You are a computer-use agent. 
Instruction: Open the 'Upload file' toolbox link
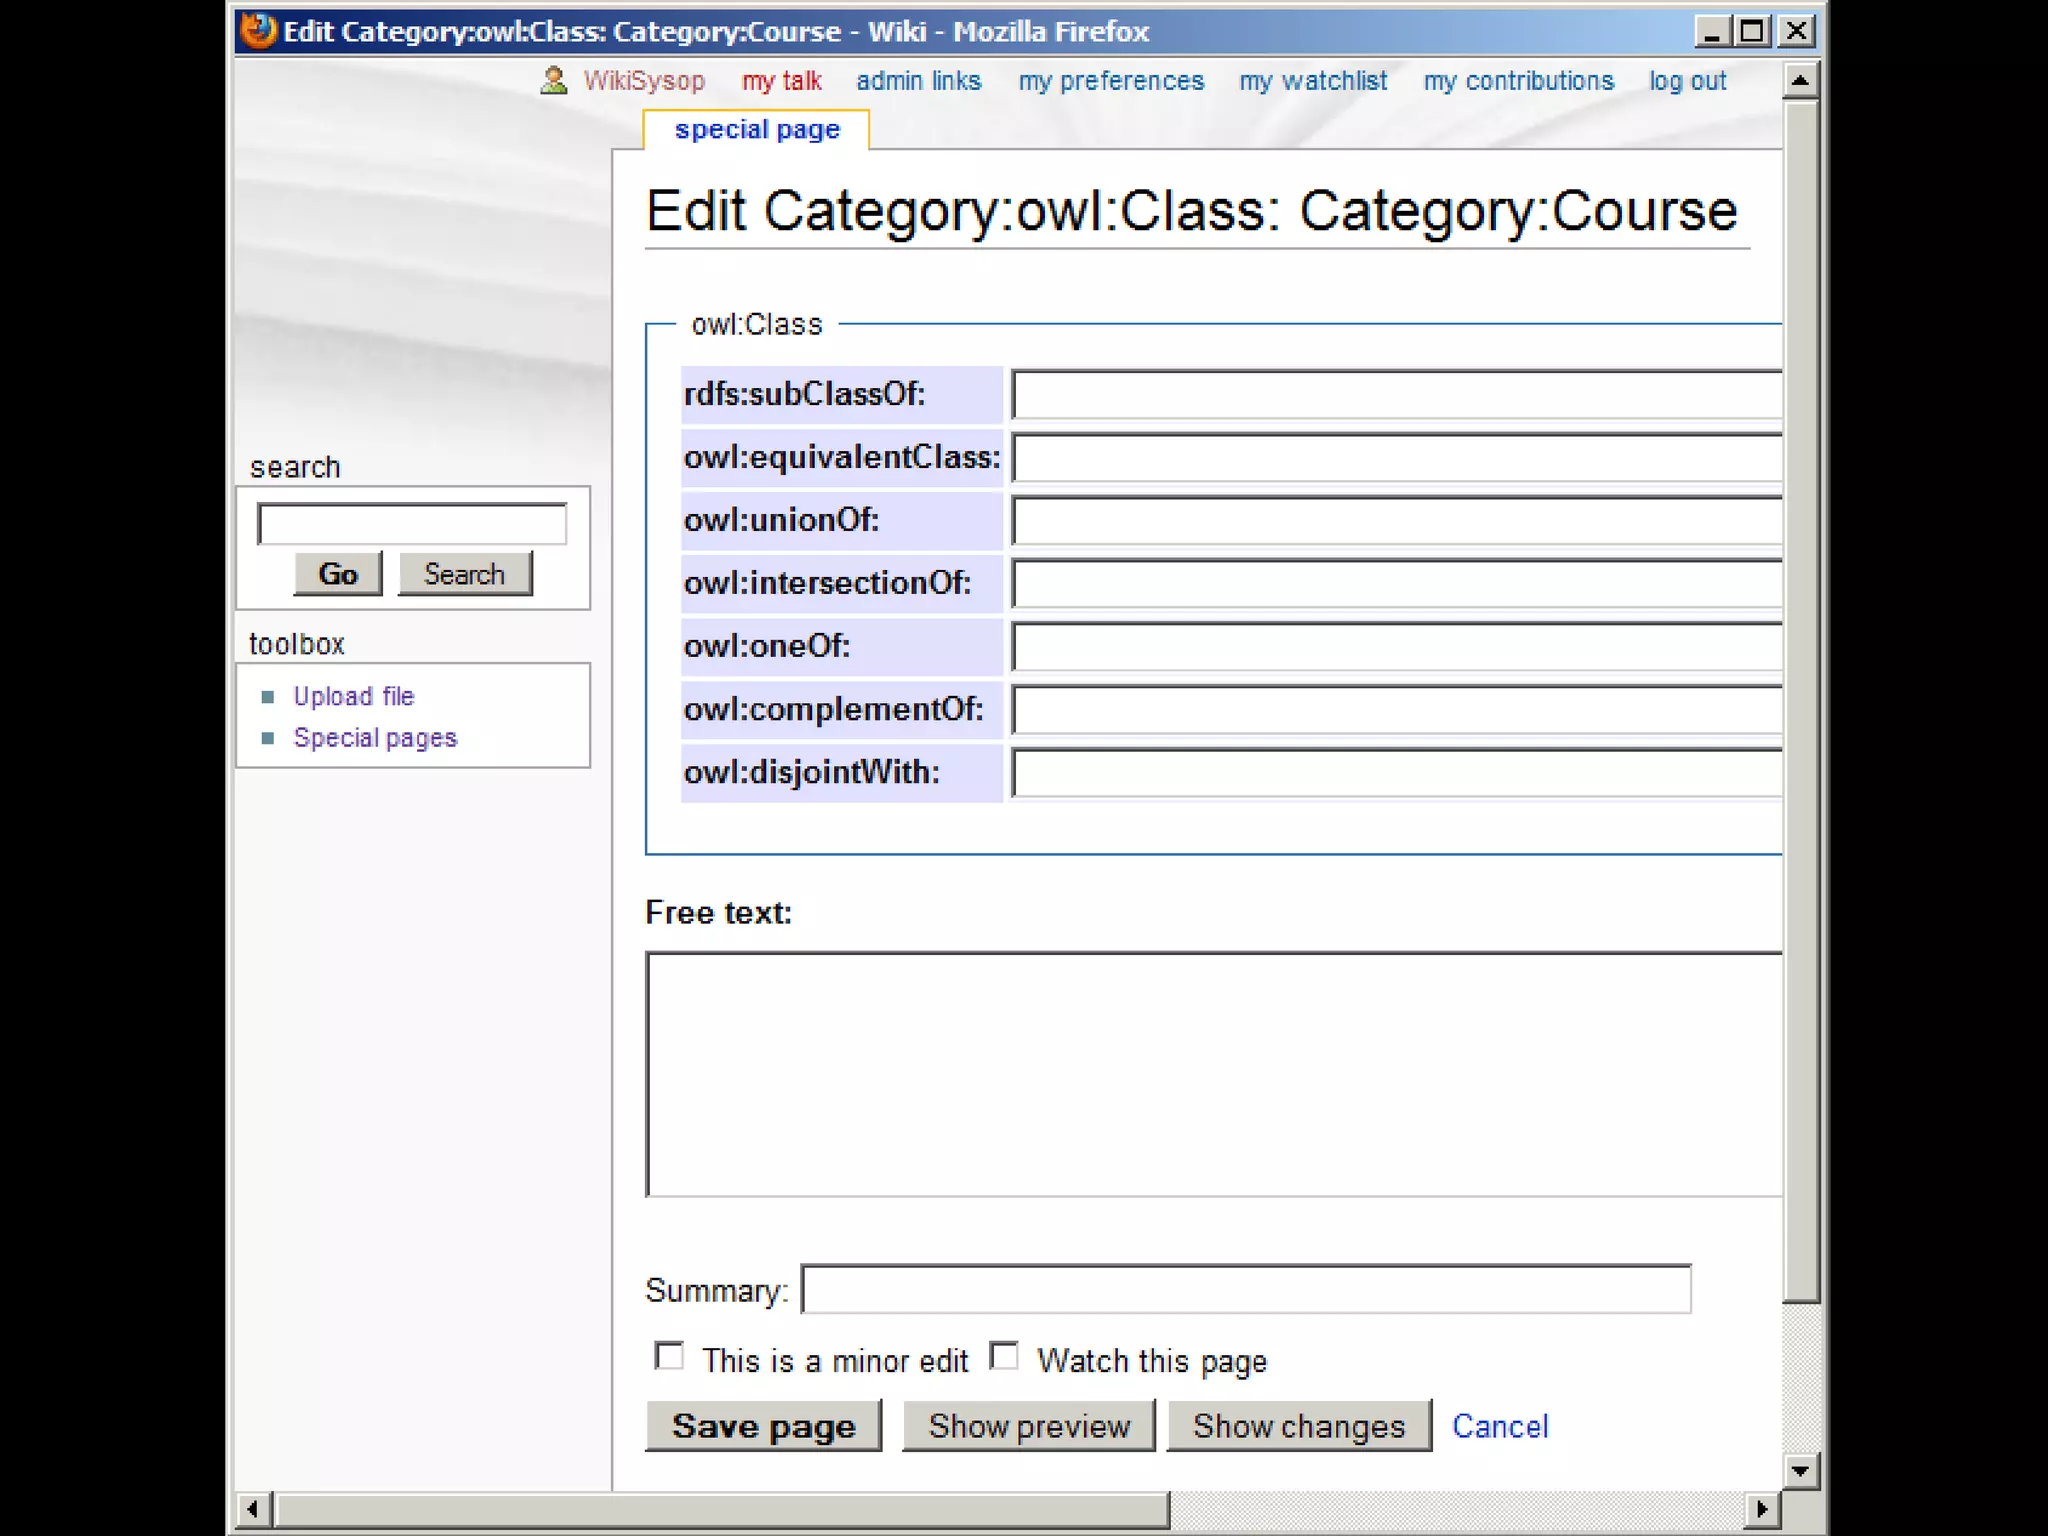click(x=353, y=696)
